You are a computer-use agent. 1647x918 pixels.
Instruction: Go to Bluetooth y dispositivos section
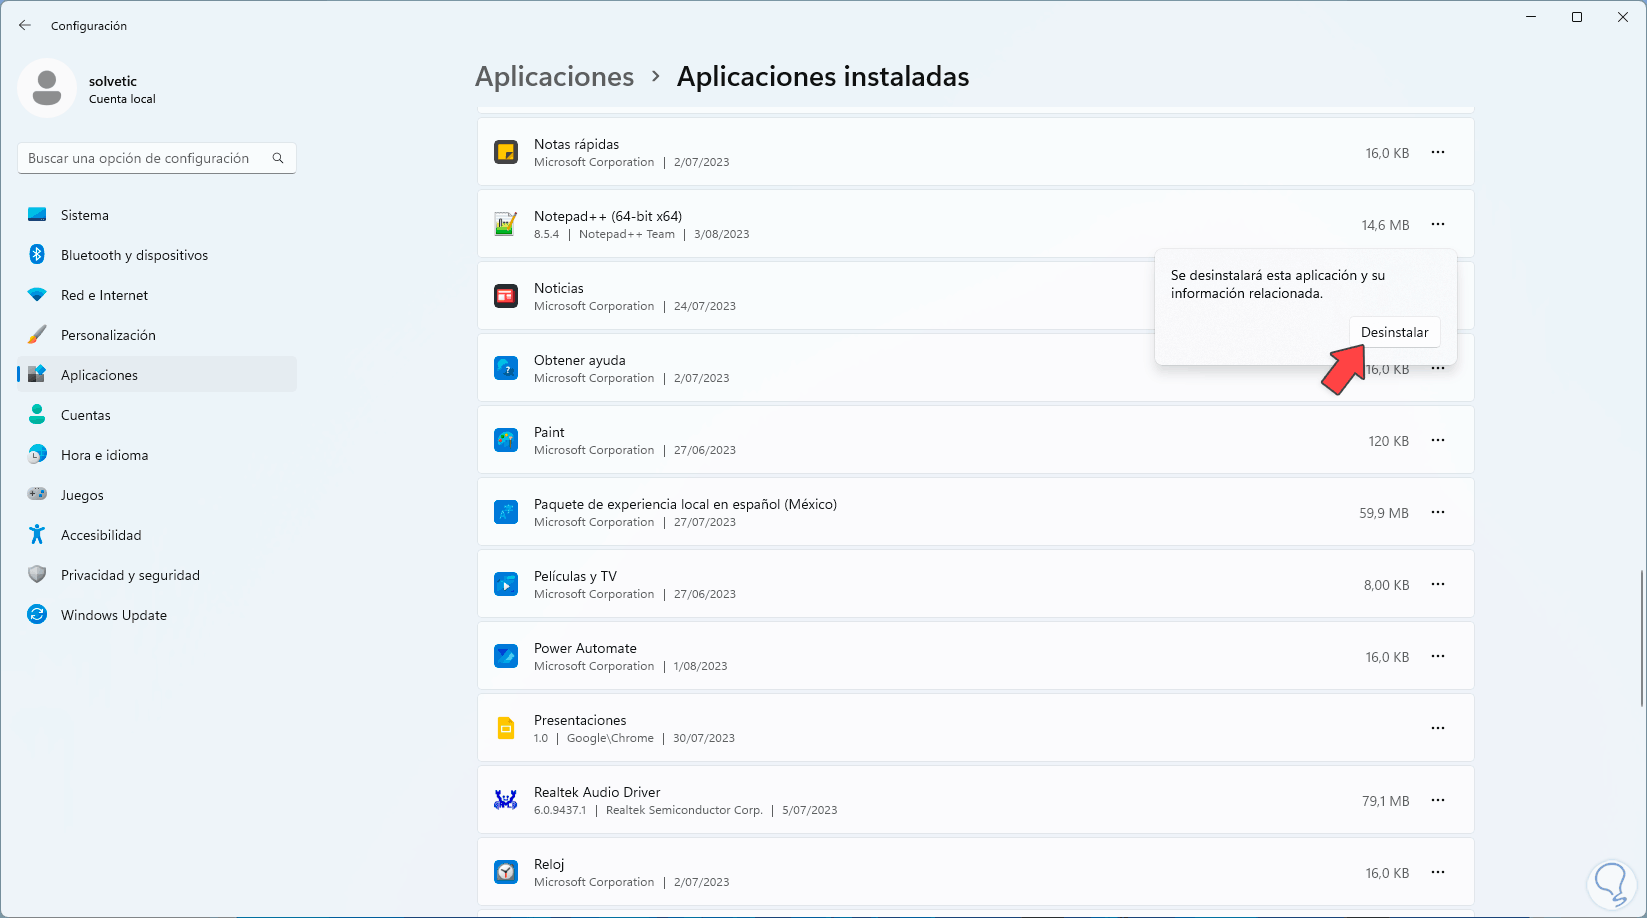point(134,255)
